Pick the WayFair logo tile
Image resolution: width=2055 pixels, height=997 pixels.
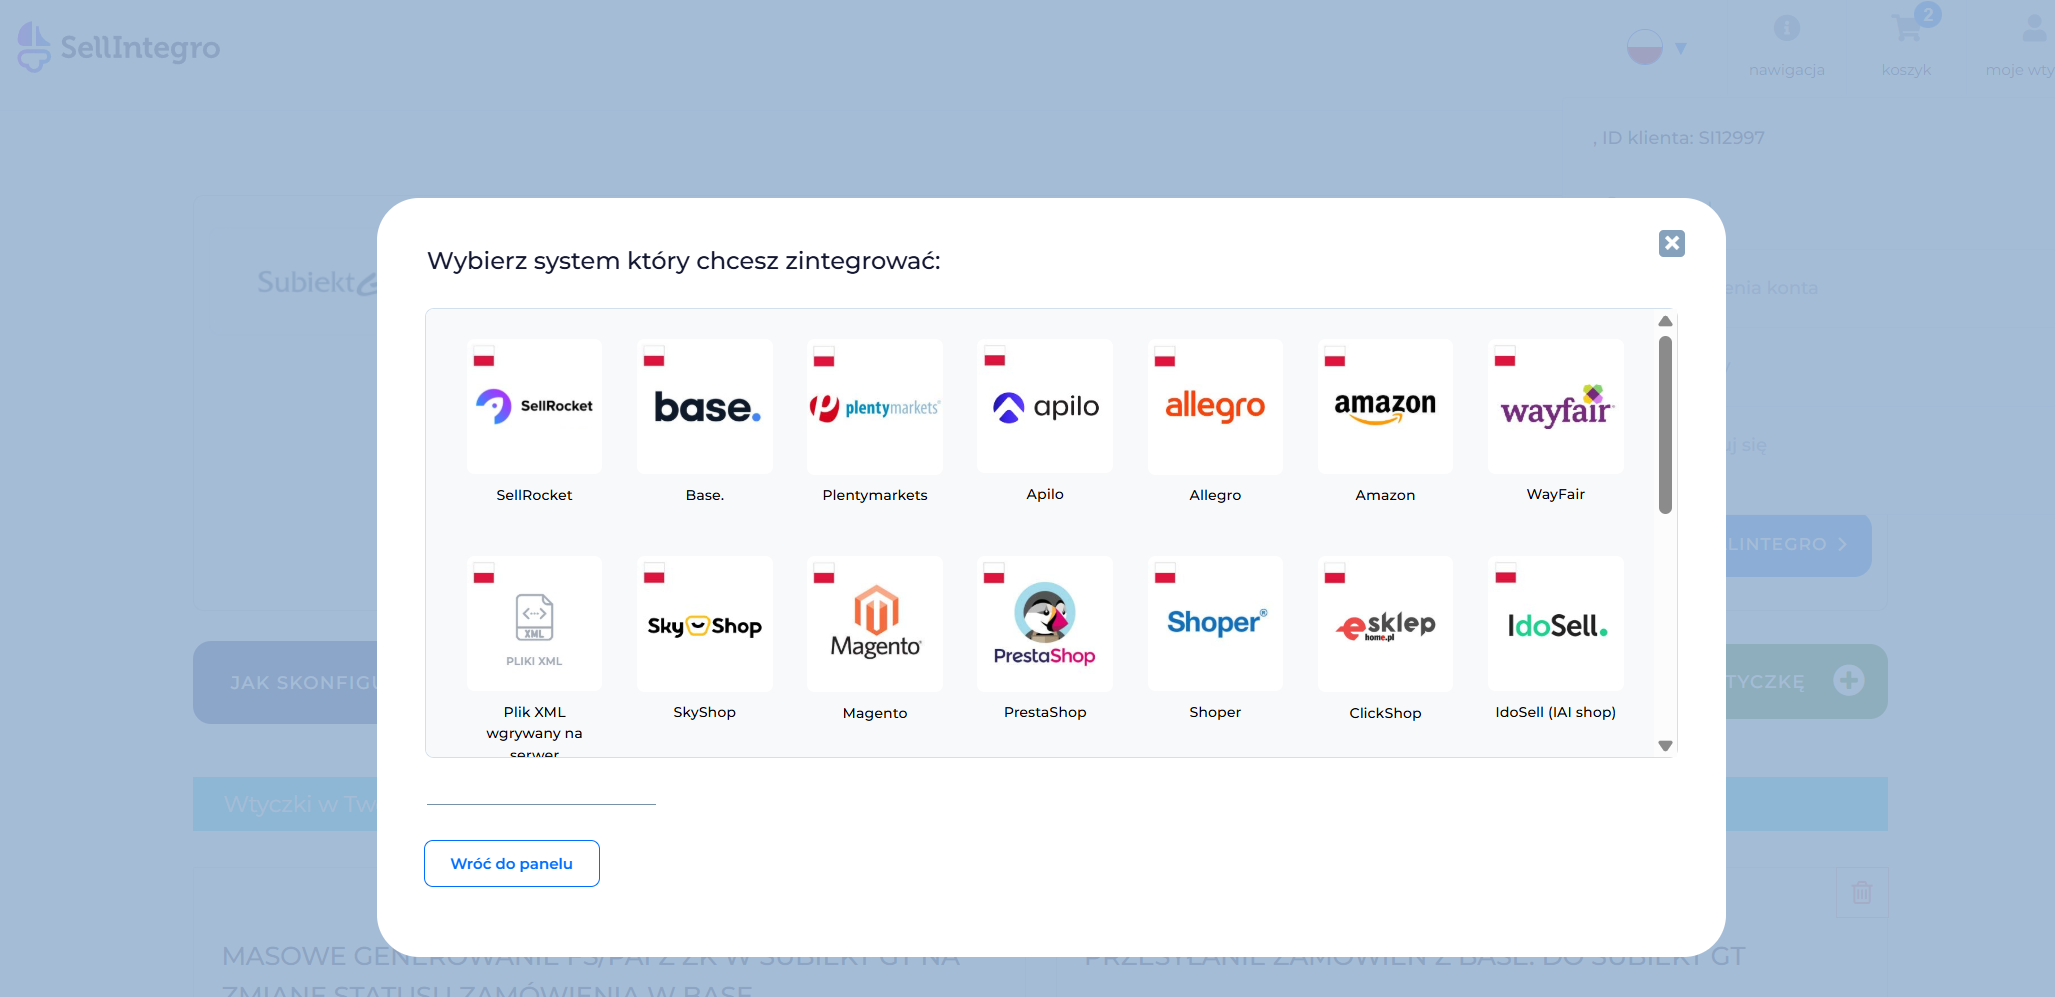click(x=1556, y=406)
